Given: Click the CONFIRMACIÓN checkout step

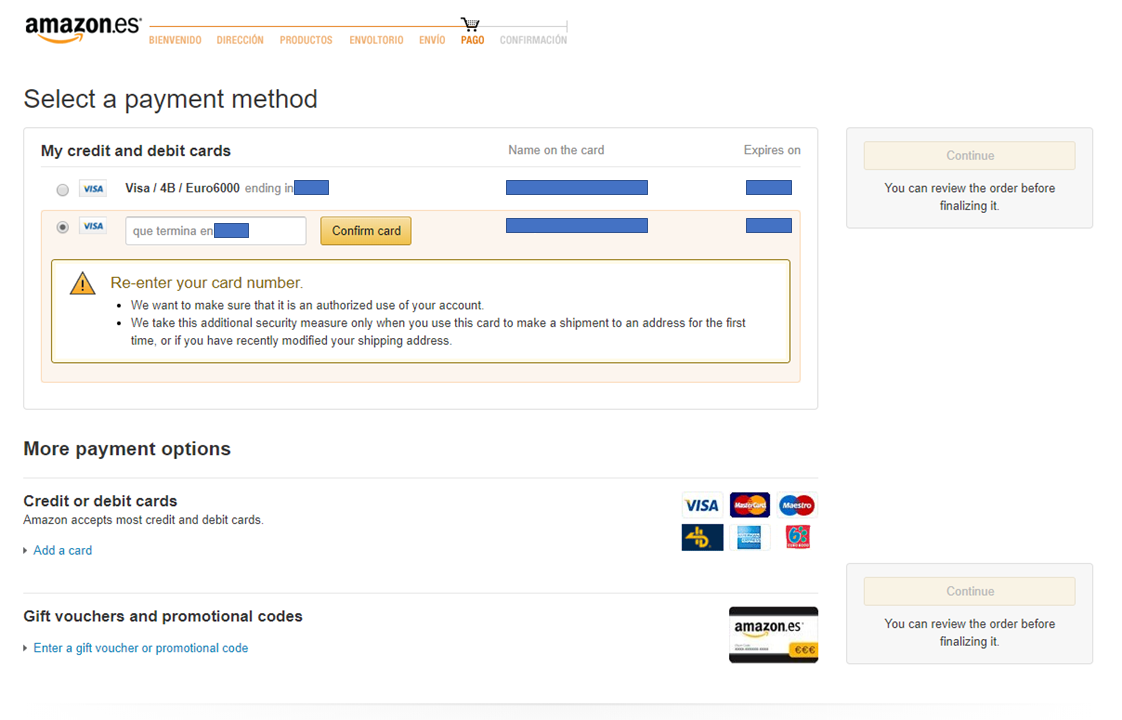Looking at the screenshot, I should point(533,40).
